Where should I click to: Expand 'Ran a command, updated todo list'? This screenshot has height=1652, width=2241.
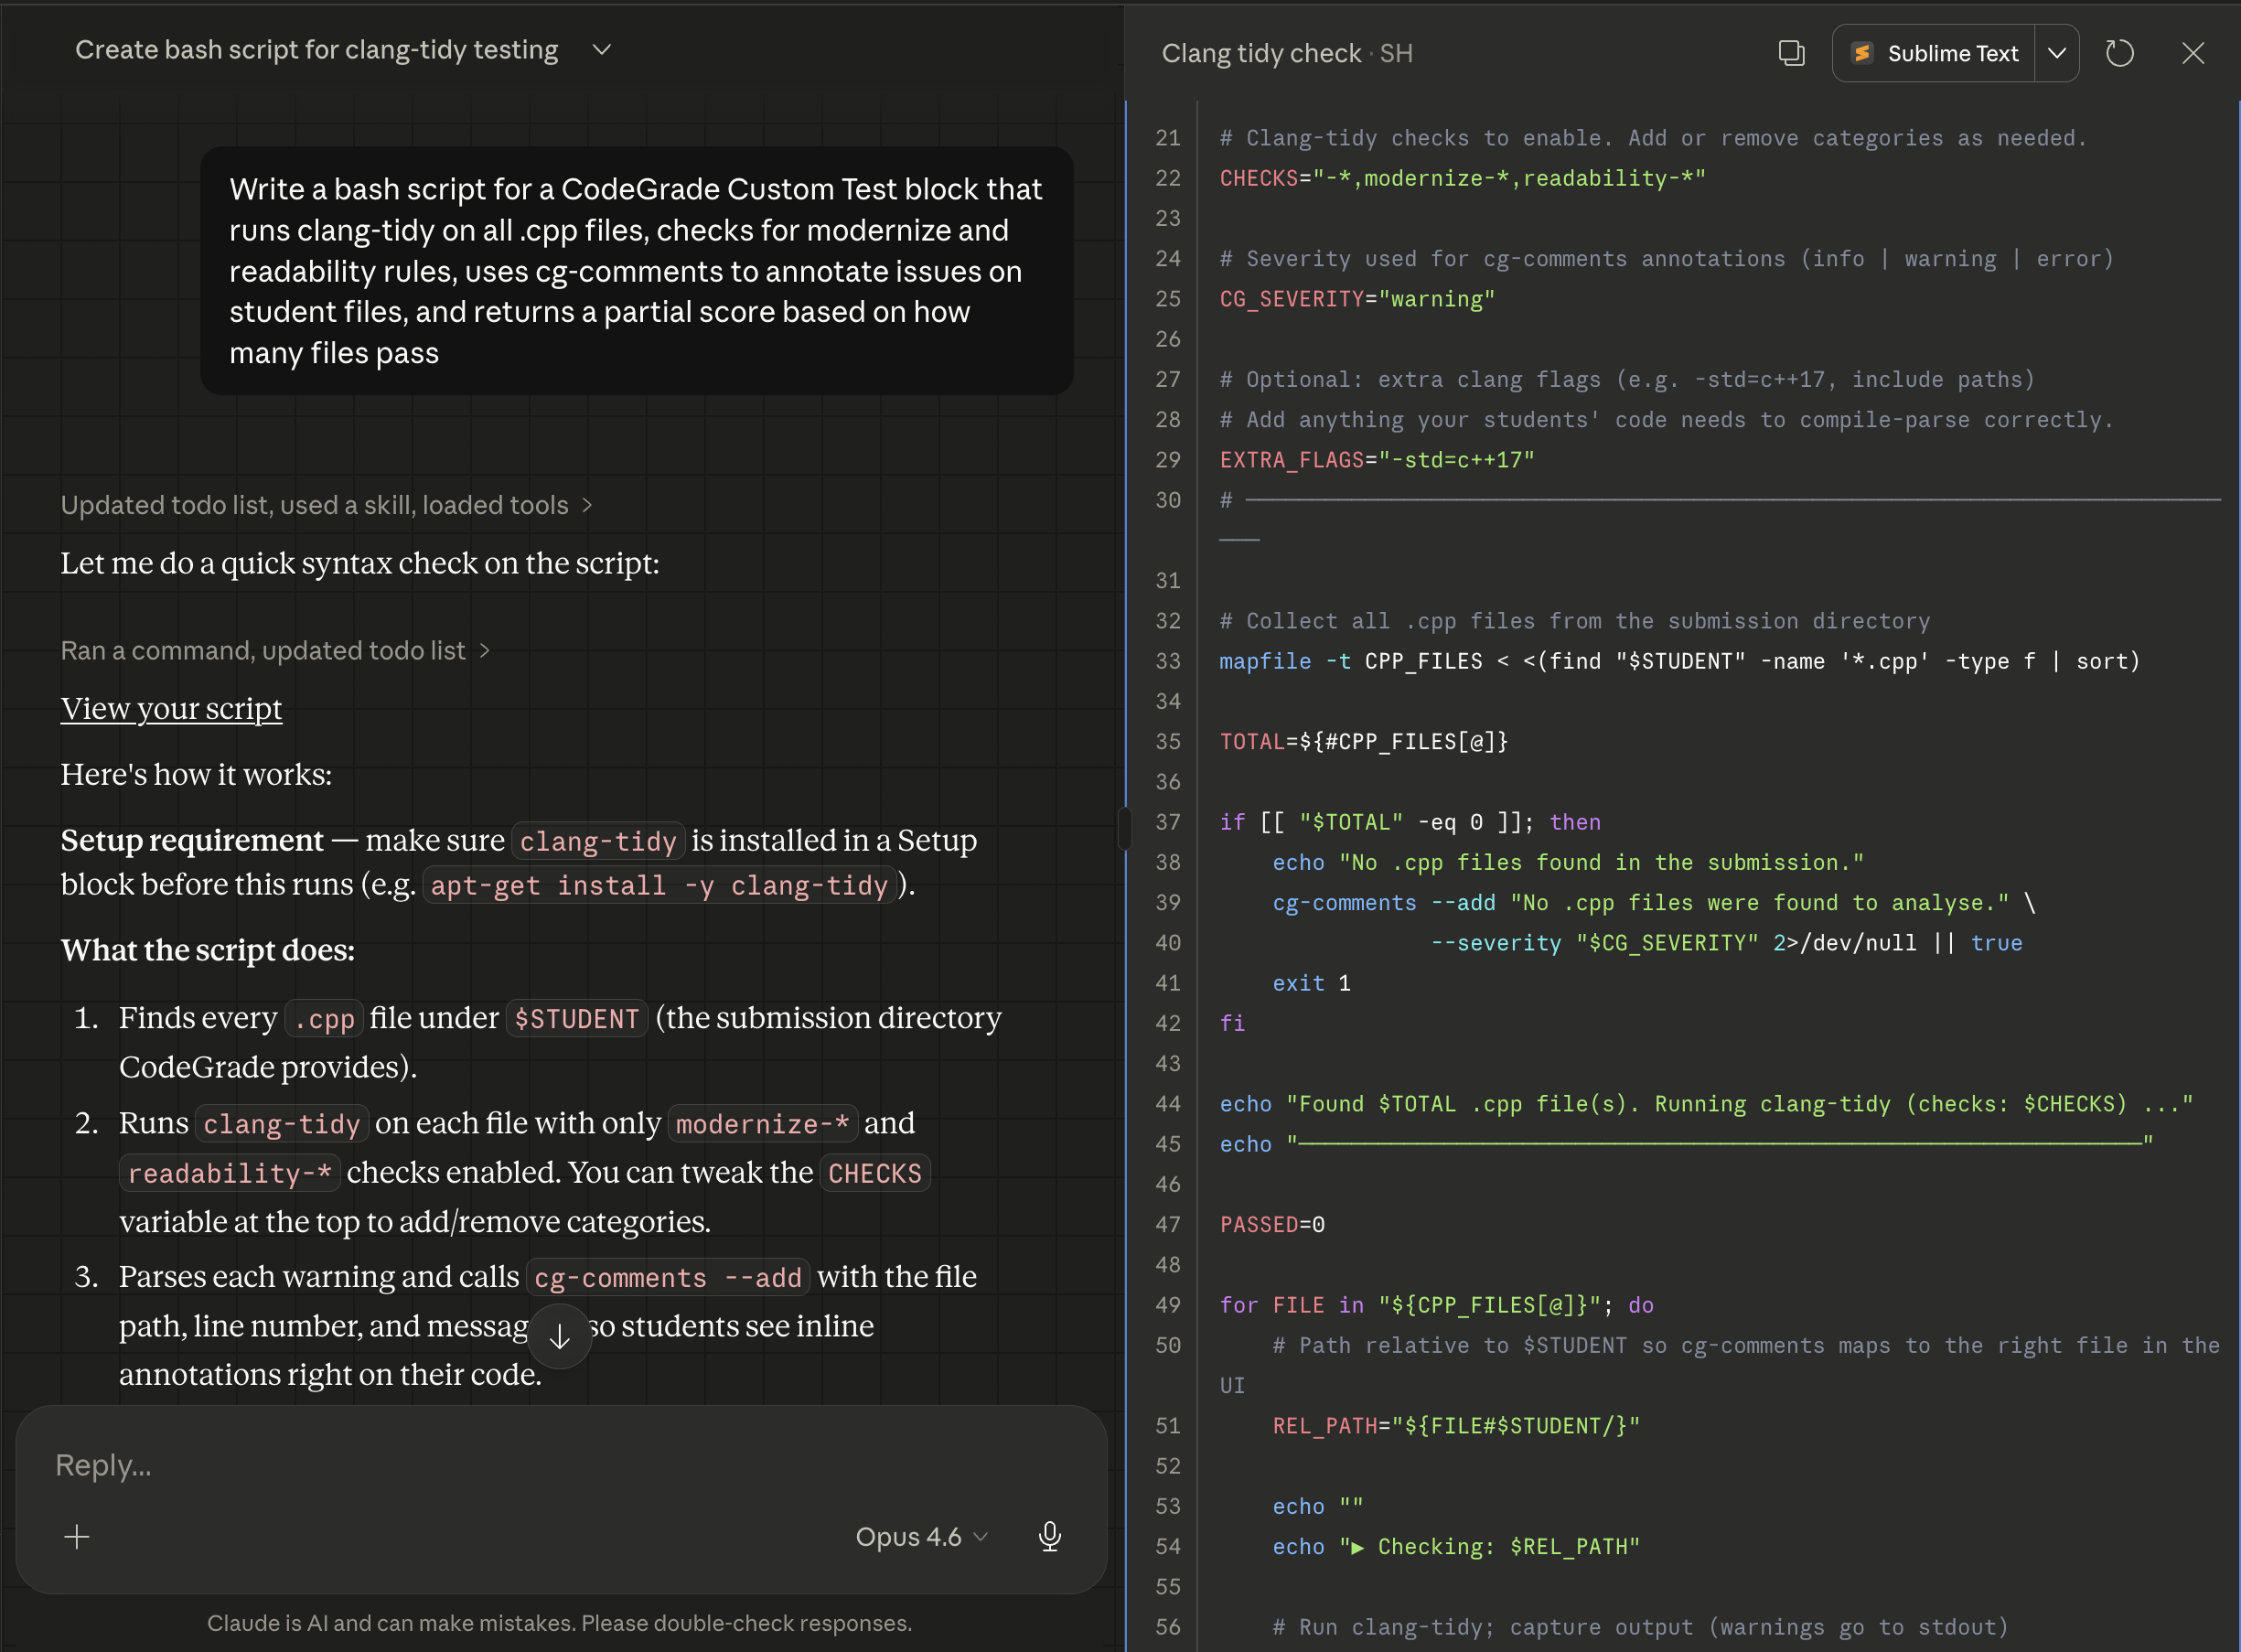275,651
